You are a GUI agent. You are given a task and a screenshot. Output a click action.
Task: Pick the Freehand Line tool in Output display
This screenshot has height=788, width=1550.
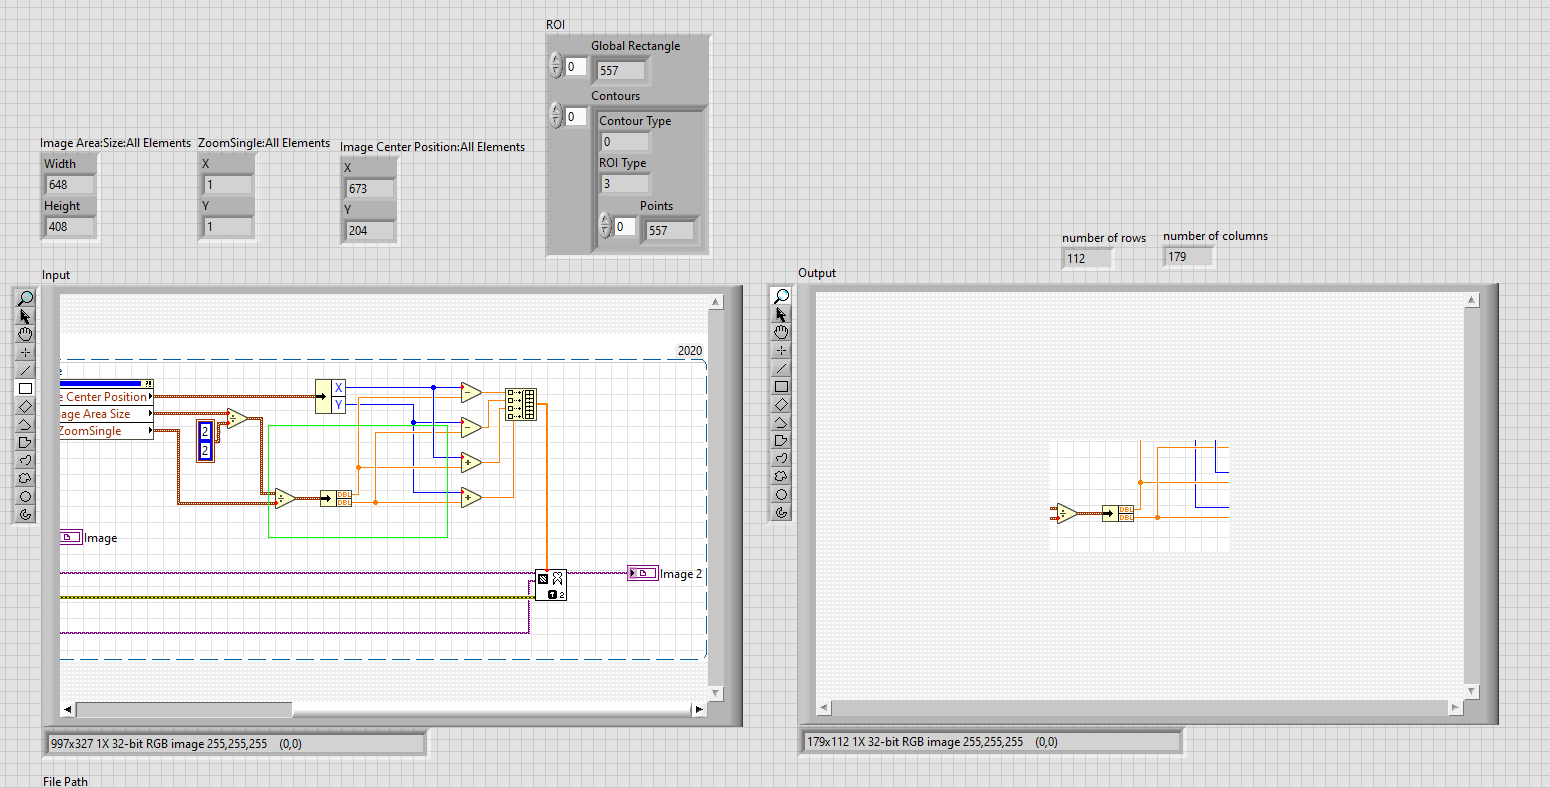point(782,458)
